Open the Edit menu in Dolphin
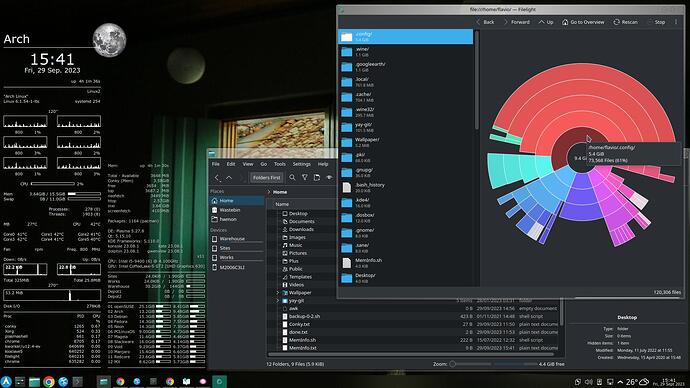Viewport: 690px width, 388px height. 231,164
